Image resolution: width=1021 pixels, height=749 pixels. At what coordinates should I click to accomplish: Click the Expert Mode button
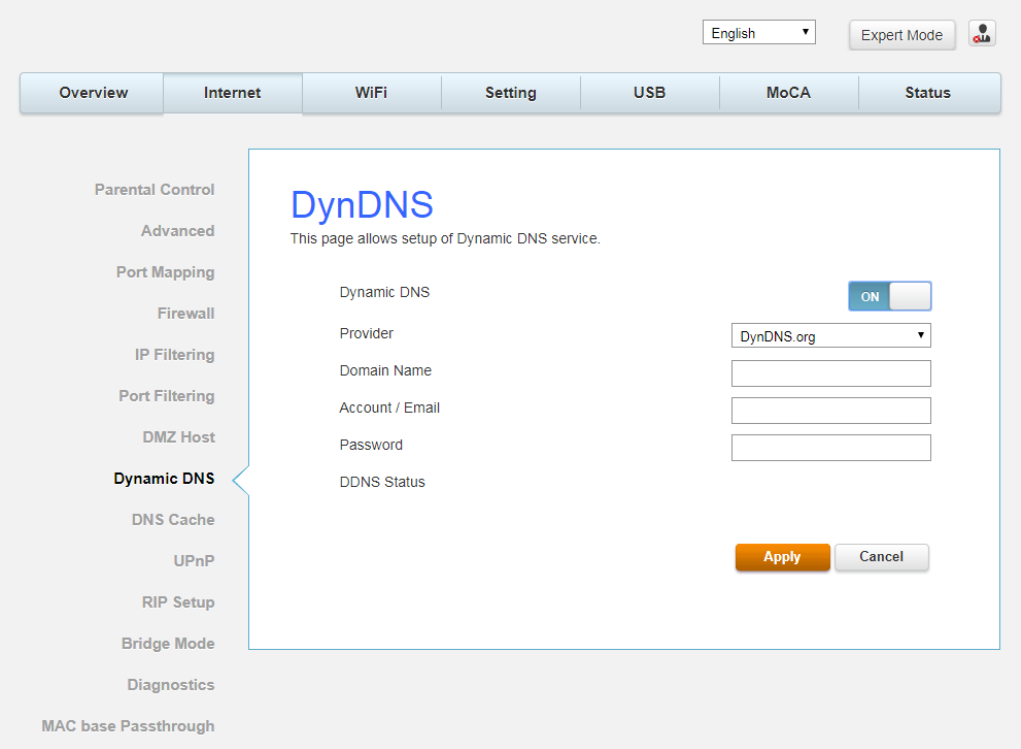(x=902, y=35)
